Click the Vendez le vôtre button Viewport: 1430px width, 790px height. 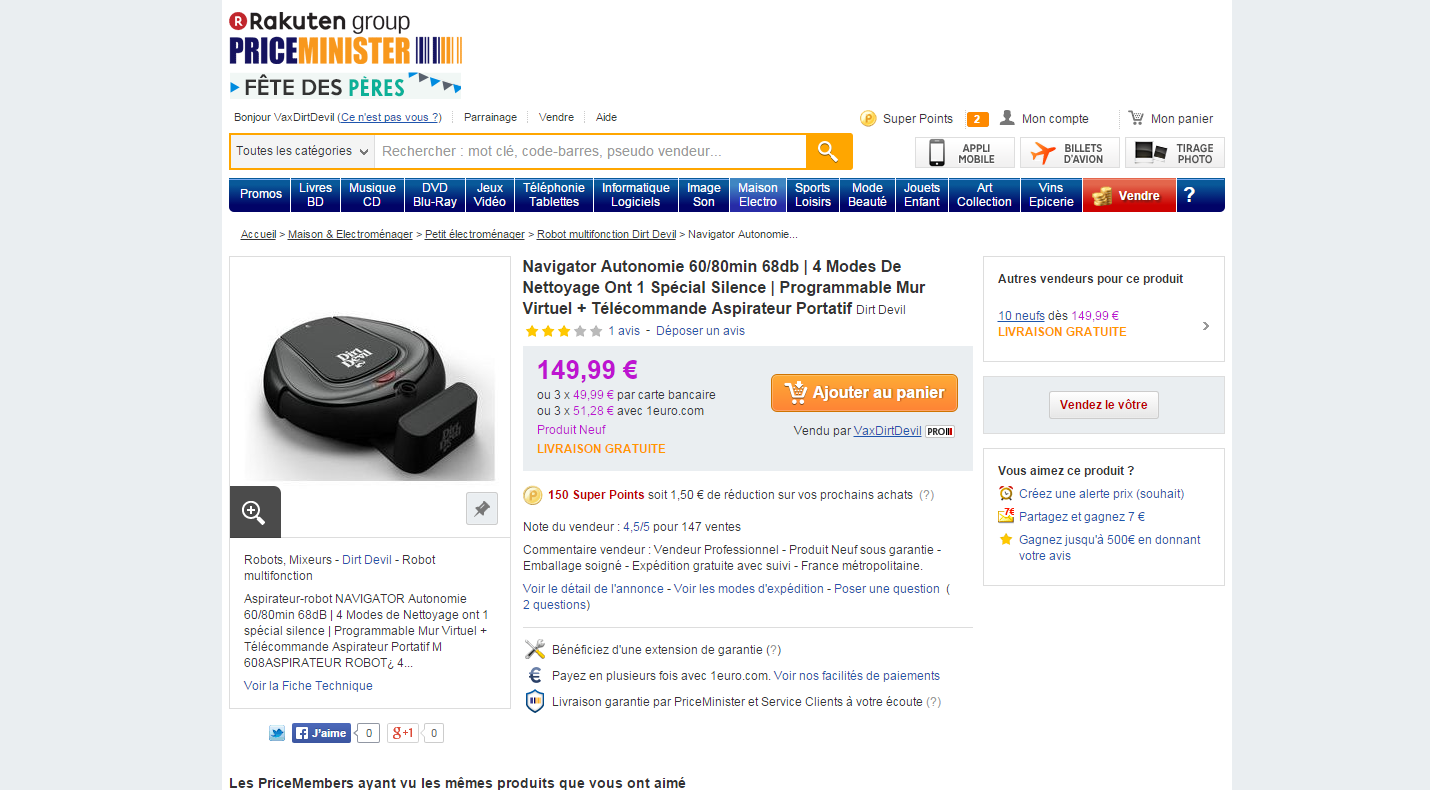tap(1104, 405)
